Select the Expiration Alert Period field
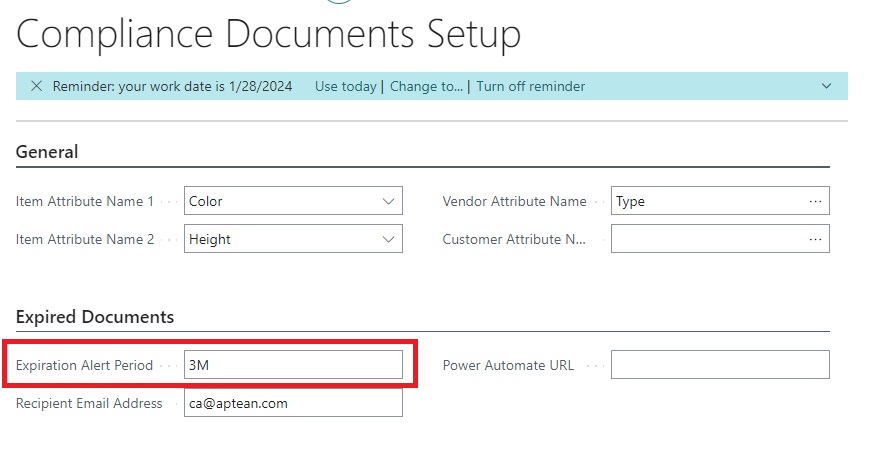Viewport: 877px width, 454px height. [x=293, y=365]
